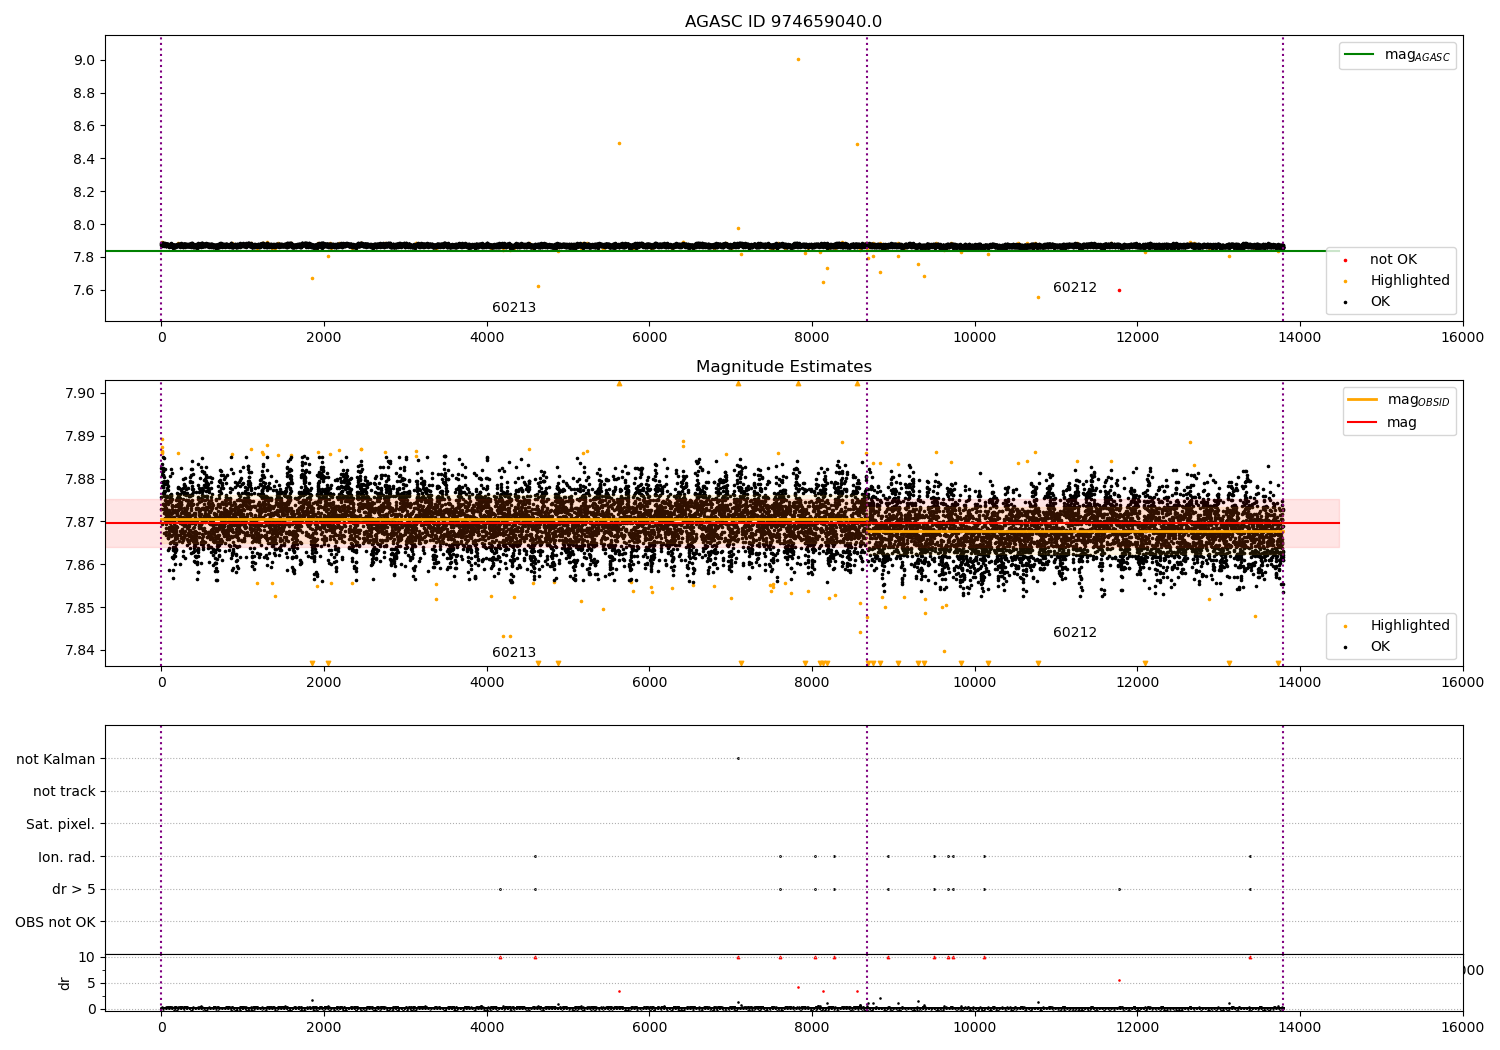
Task: Click the orange line sample beside mag OBSID legend
Action: pyautogui.click(x=1363, y=400)
